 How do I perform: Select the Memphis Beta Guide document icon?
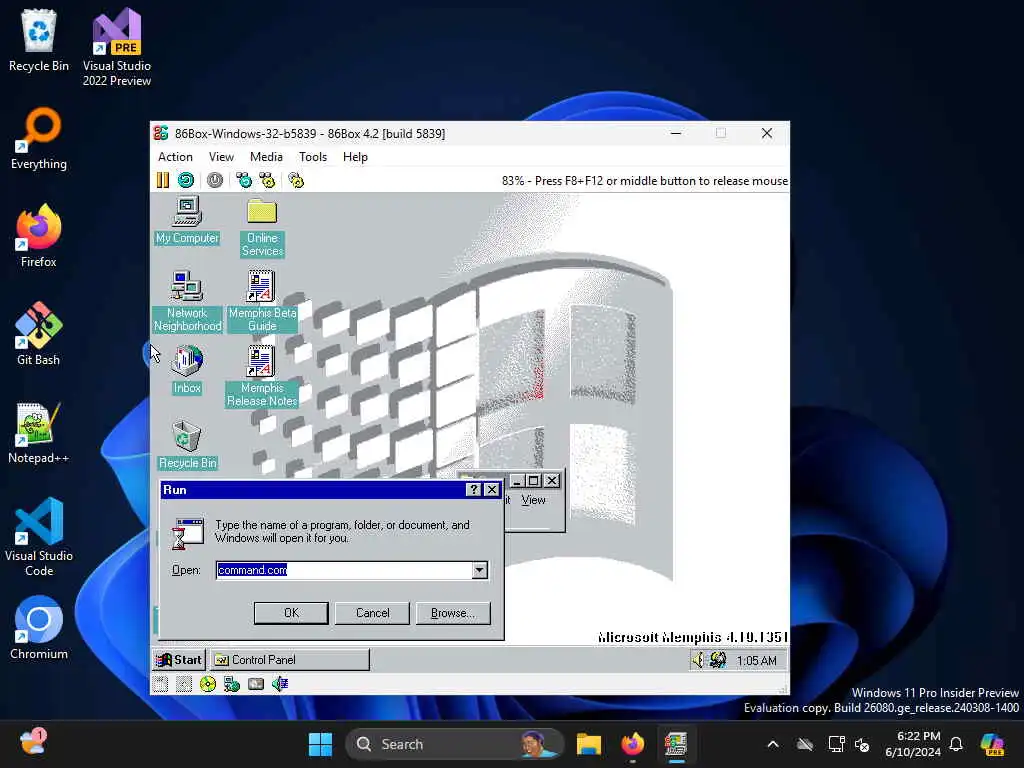point(262,301)
